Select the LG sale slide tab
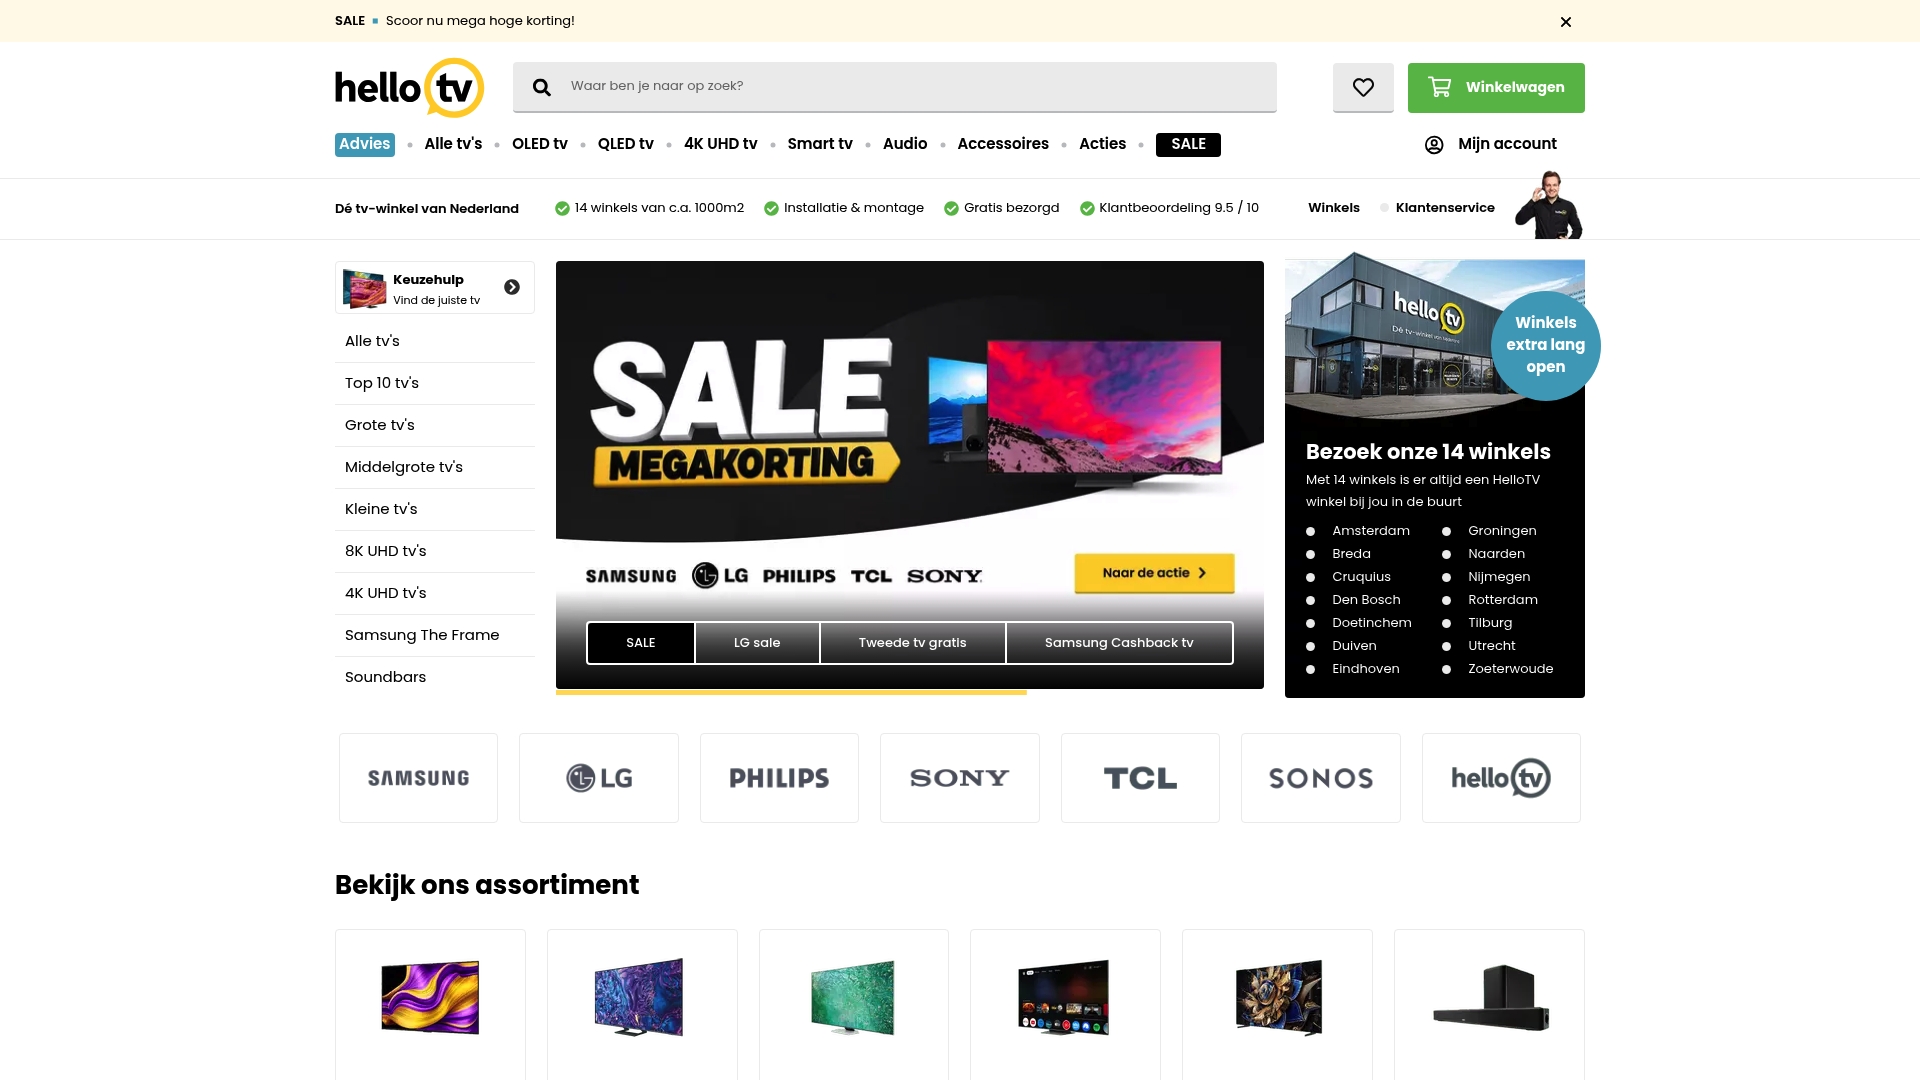1920x1080 pixels. [757, 643]
